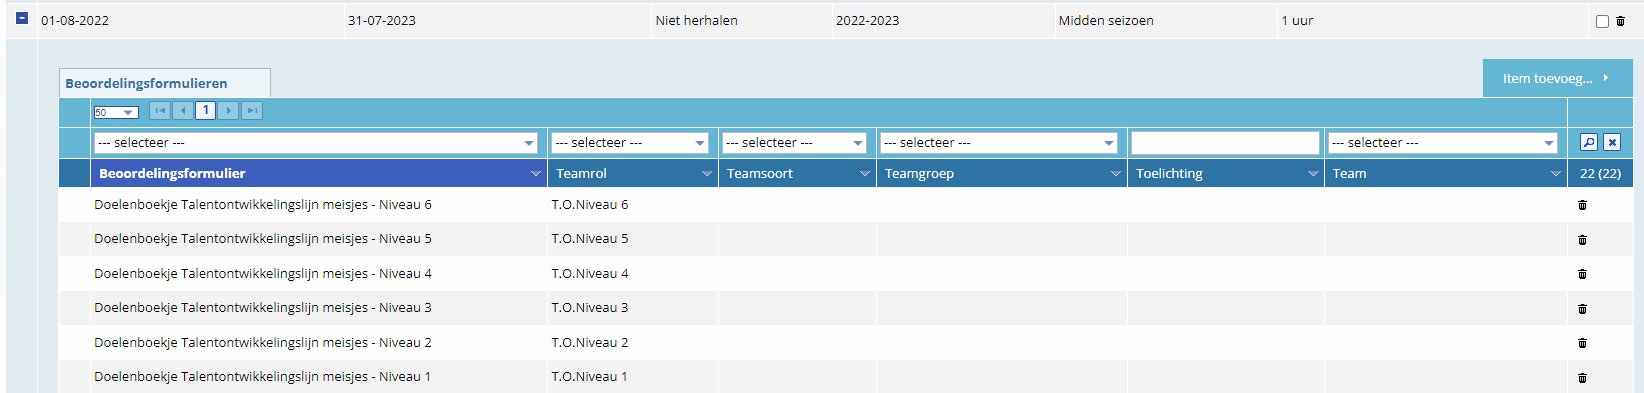Open the Teamrol filter selecteer dropdown
Viewport: 1644px width, 393px height.
(x=630, y=143)
